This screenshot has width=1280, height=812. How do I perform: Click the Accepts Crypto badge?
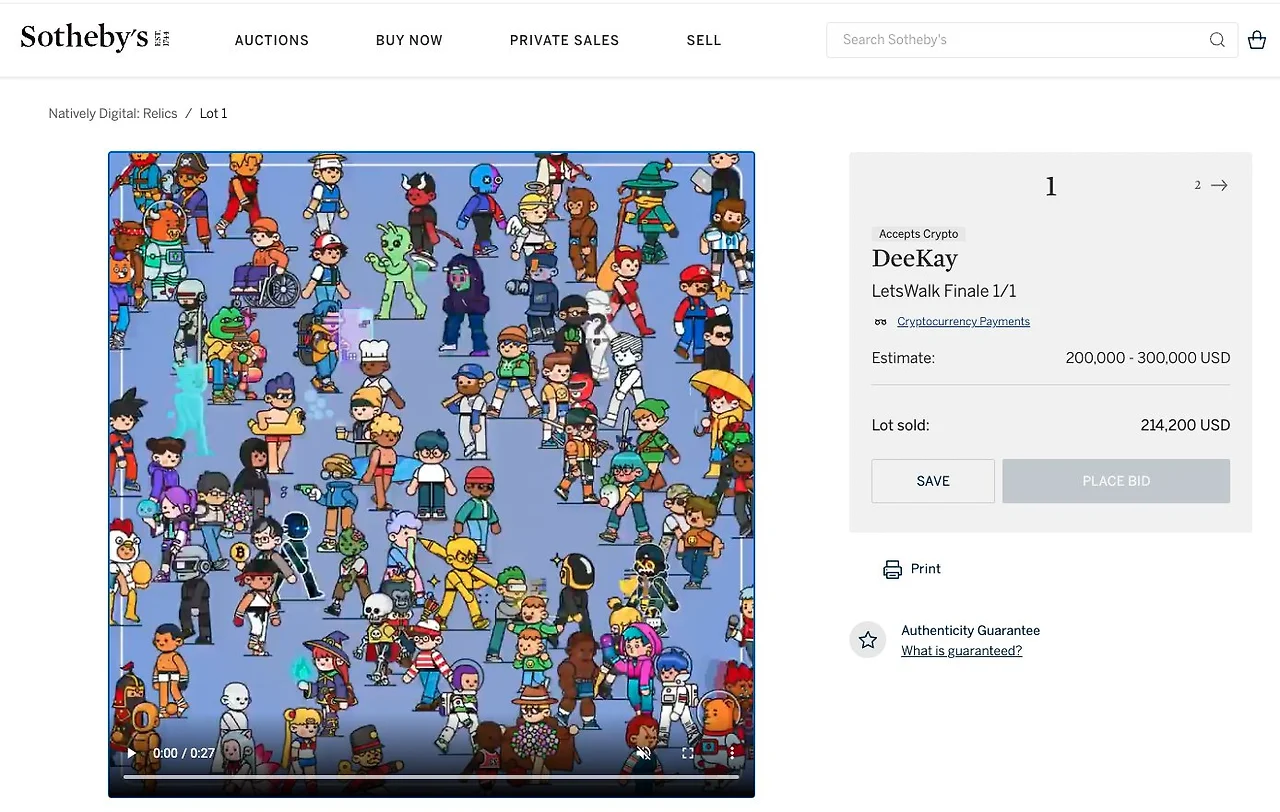click(x=919, y=234)
